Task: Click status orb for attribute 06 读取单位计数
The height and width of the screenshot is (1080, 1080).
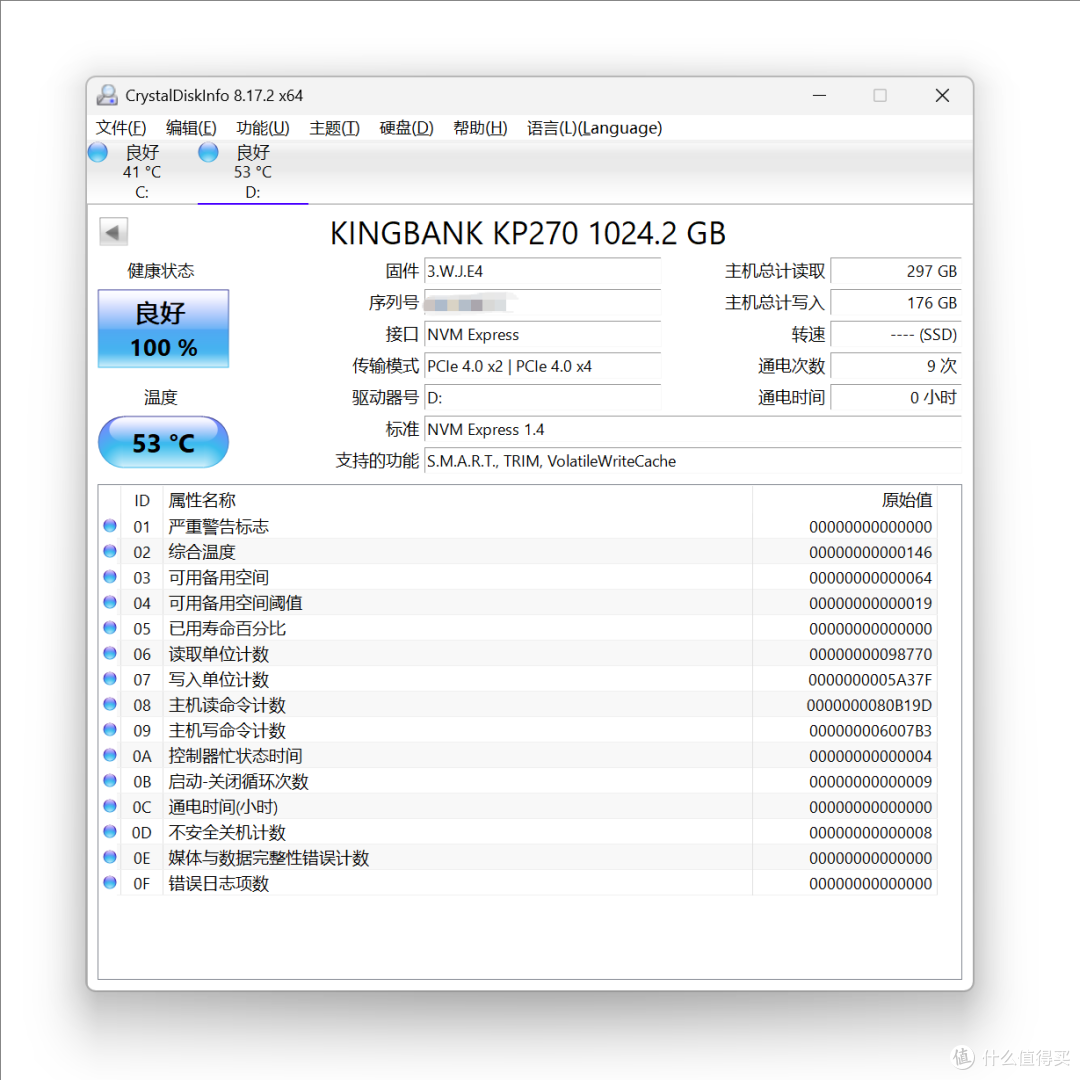Action: pos(110,654)
